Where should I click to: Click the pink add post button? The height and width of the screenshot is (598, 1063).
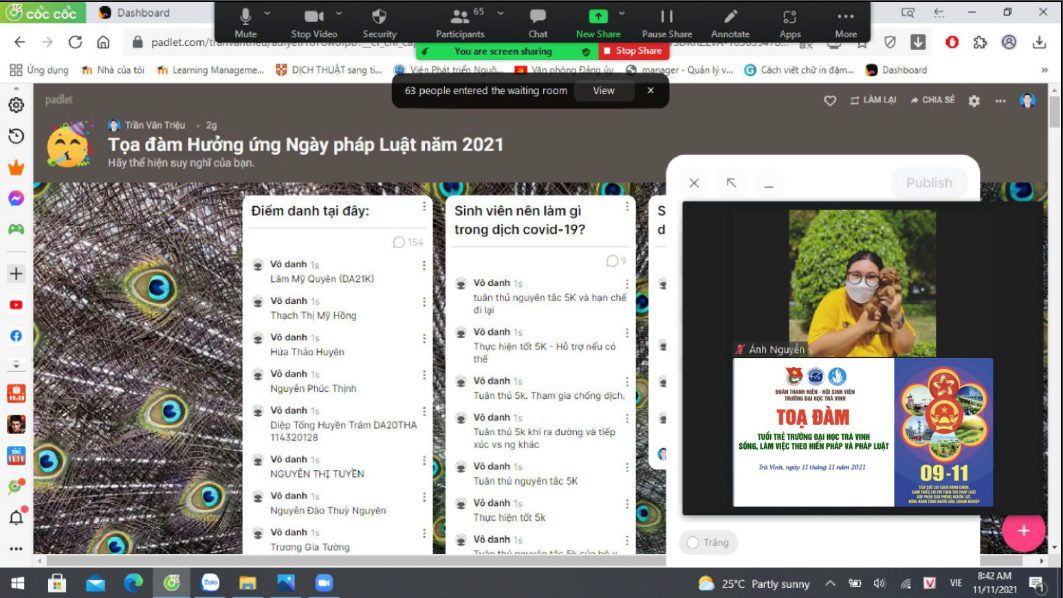1023,531
